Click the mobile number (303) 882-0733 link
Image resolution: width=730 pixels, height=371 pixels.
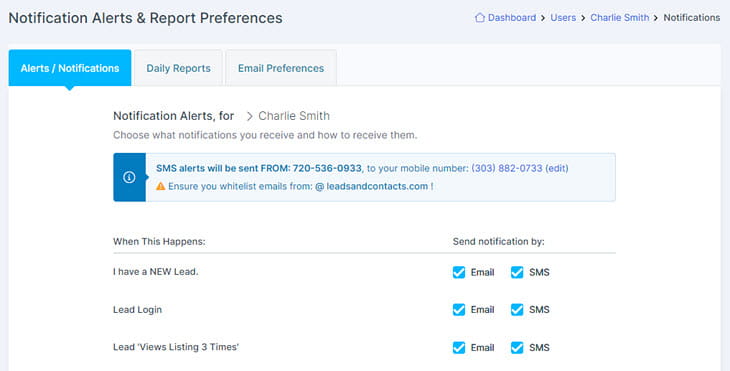[x=507, y=168]
